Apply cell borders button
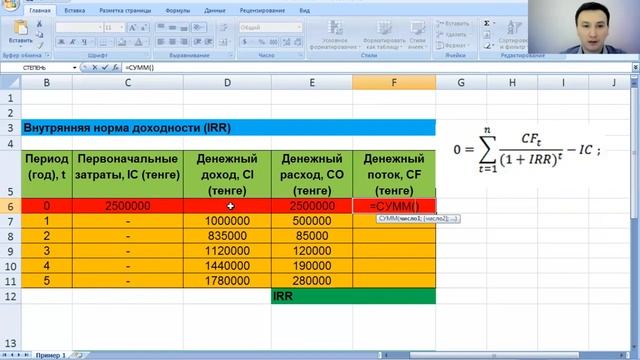640x360 pixels. point(103,42)
